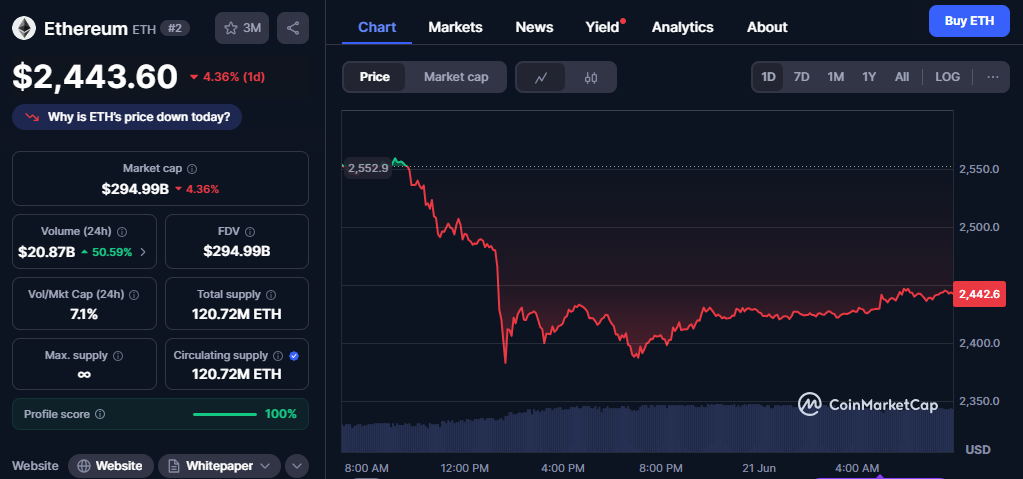
Task: Click the Buy ETH button
Action: pyautogui.click(x=969, y=21)
